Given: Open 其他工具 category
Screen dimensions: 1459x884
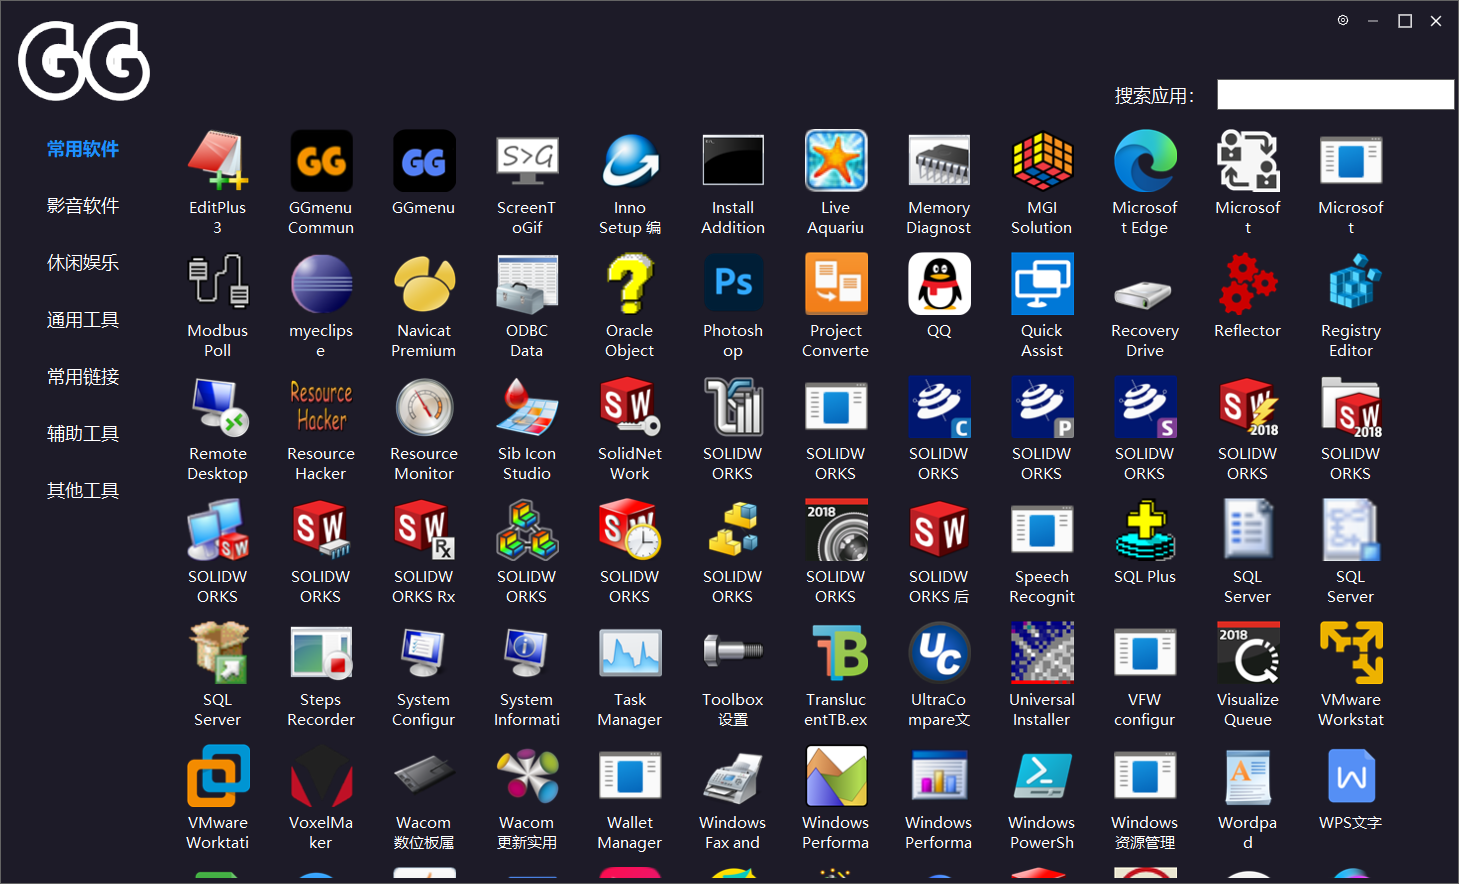Looking at the screenshot, I should 83,491.
